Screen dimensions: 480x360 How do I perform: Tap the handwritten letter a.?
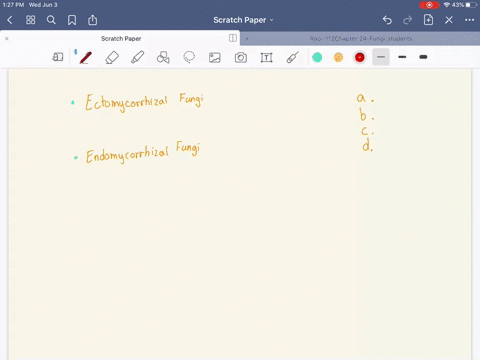pos(361,98)
